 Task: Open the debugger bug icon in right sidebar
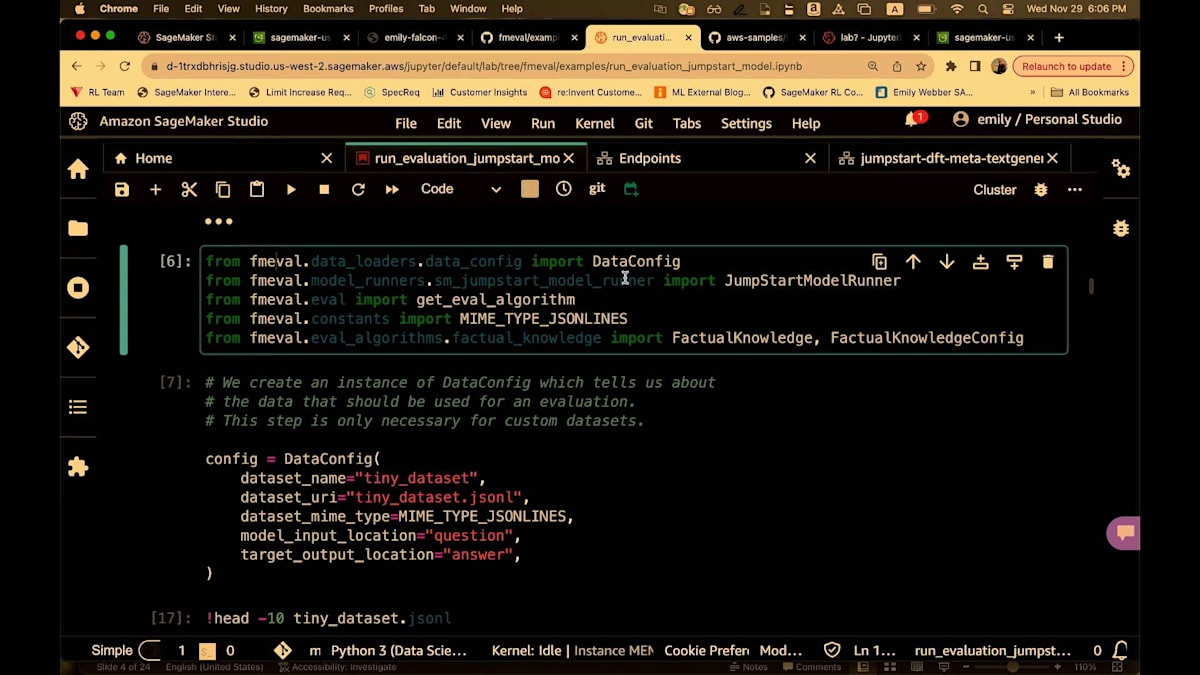click(1121, 228)
